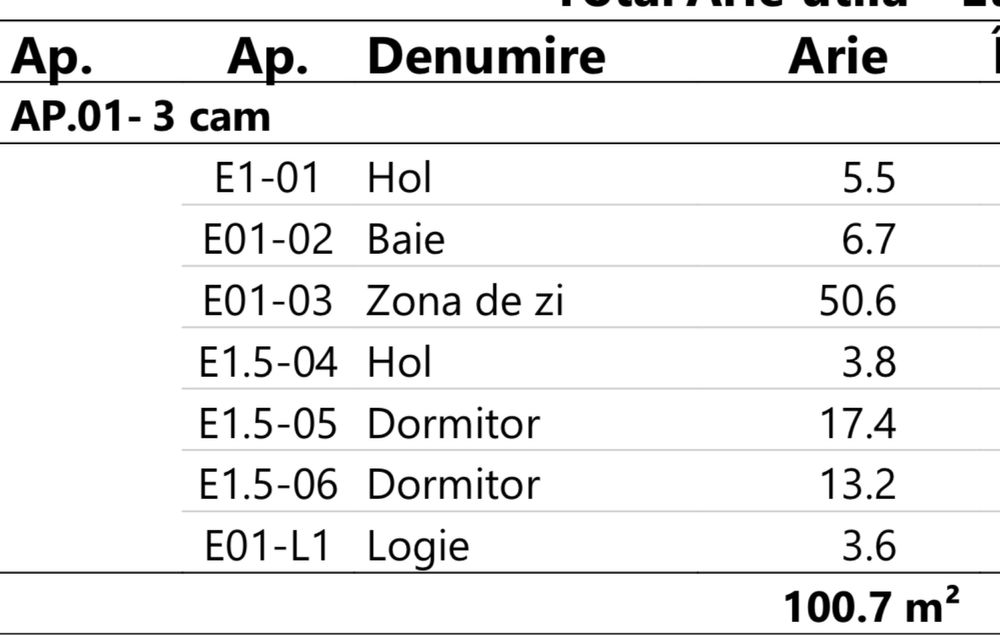
Task: Select the Zona de zi cell
Action: tap(465, 300)
